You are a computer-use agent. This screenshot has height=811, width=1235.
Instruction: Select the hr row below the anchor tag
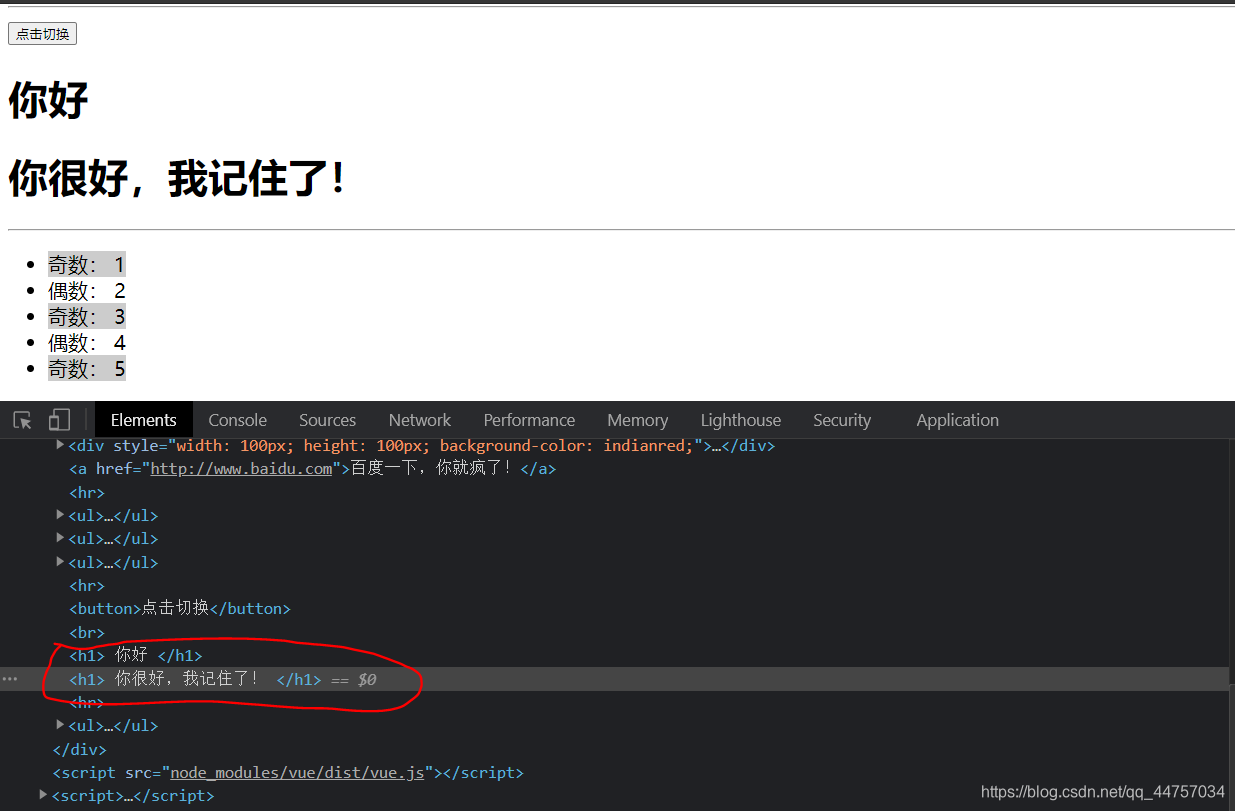pyautogui.click(x=87, y=492)
